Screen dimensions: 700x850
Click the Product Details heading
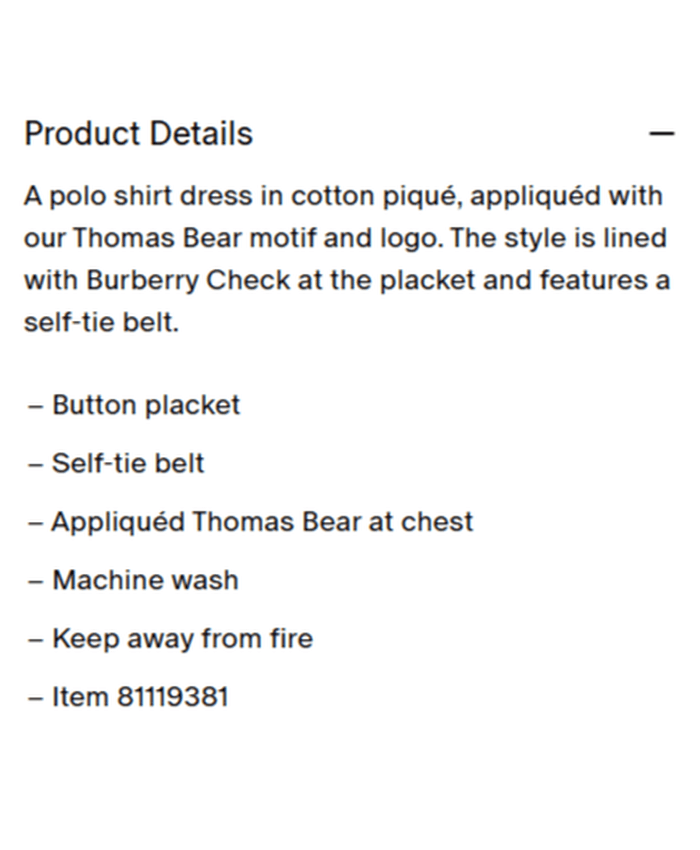point(138,134)
